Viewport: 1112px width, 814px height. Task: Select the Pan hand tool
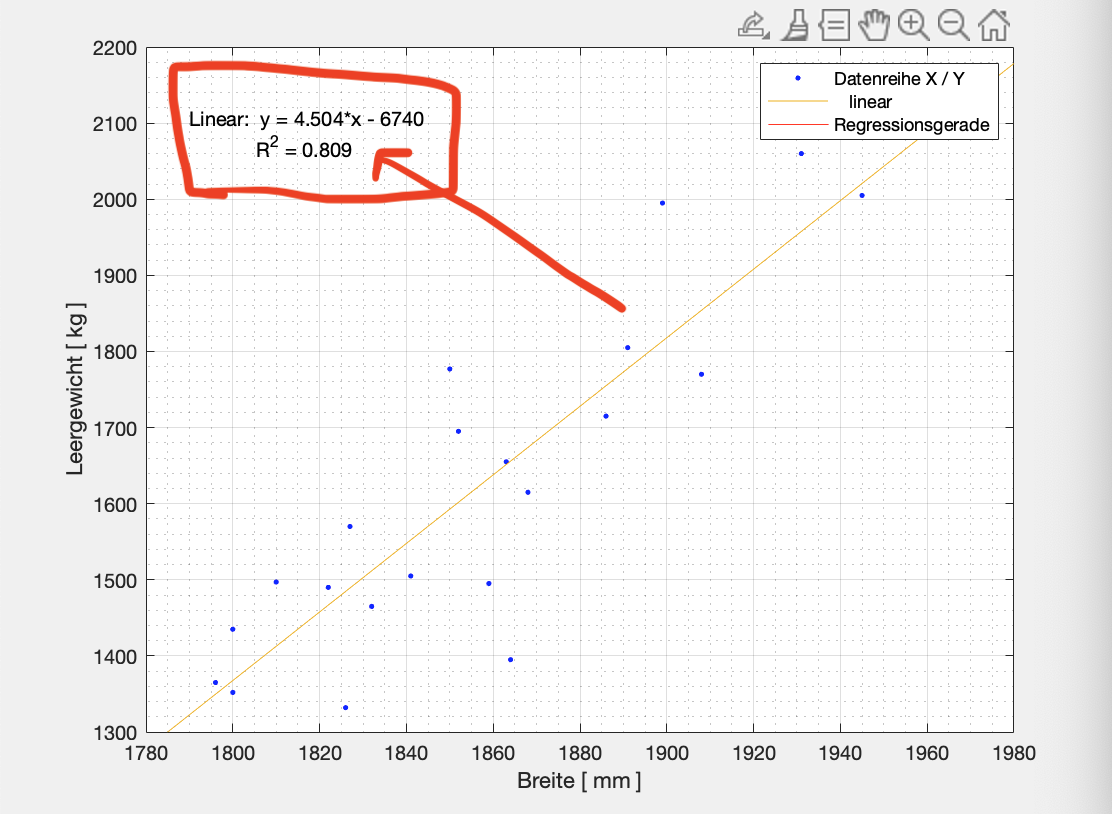pos(875,24)
